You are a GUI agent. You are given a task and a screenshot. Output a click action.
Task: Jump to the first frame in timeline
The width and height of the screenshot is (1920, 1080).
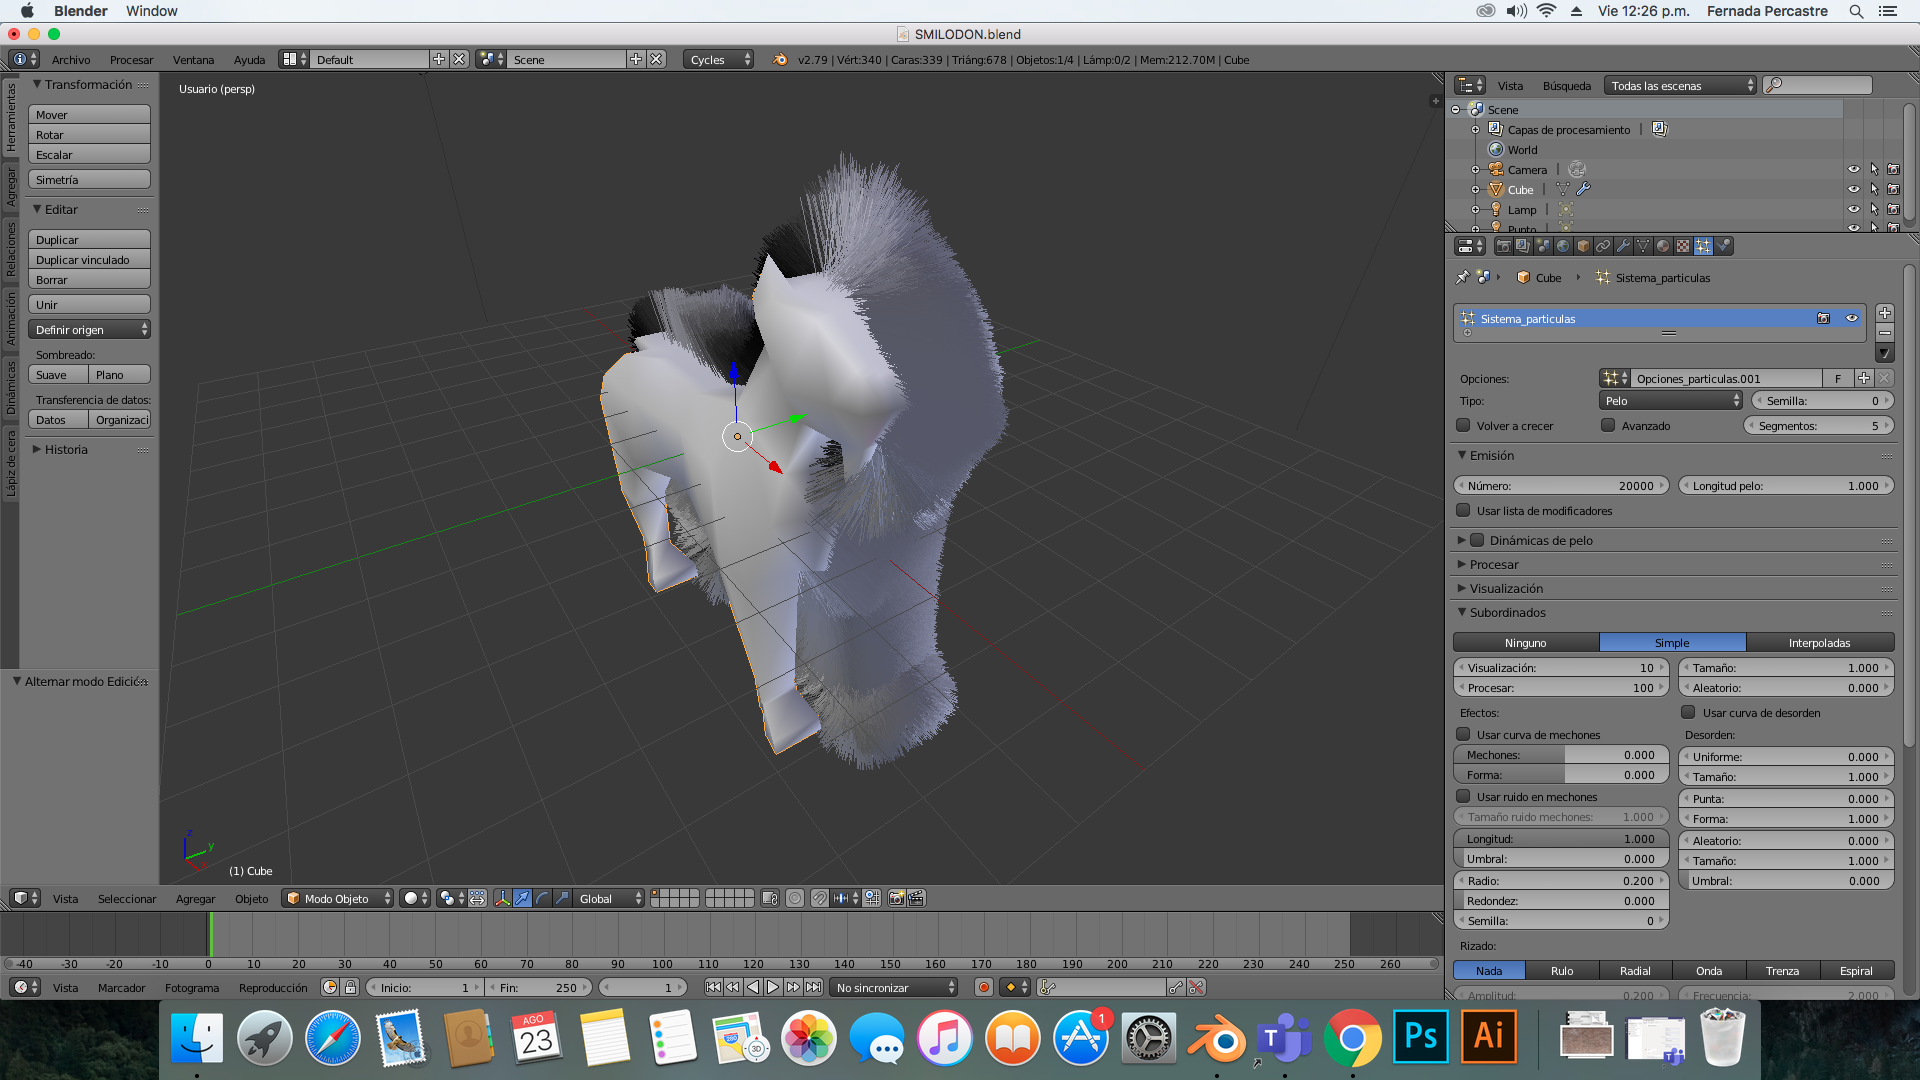click(x=713, y=987)
